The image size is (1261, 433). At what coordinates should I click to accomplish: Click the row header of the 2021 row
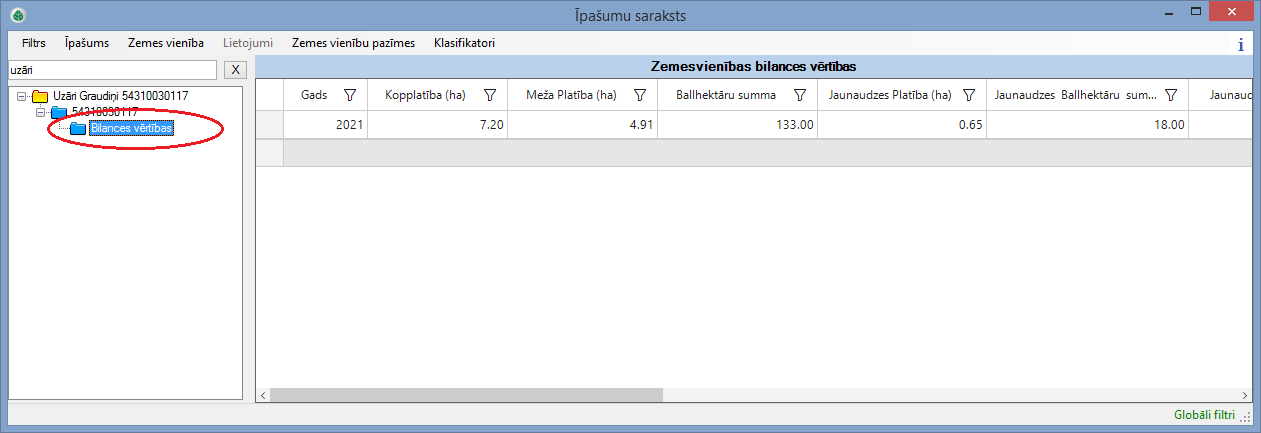[270, 125]
